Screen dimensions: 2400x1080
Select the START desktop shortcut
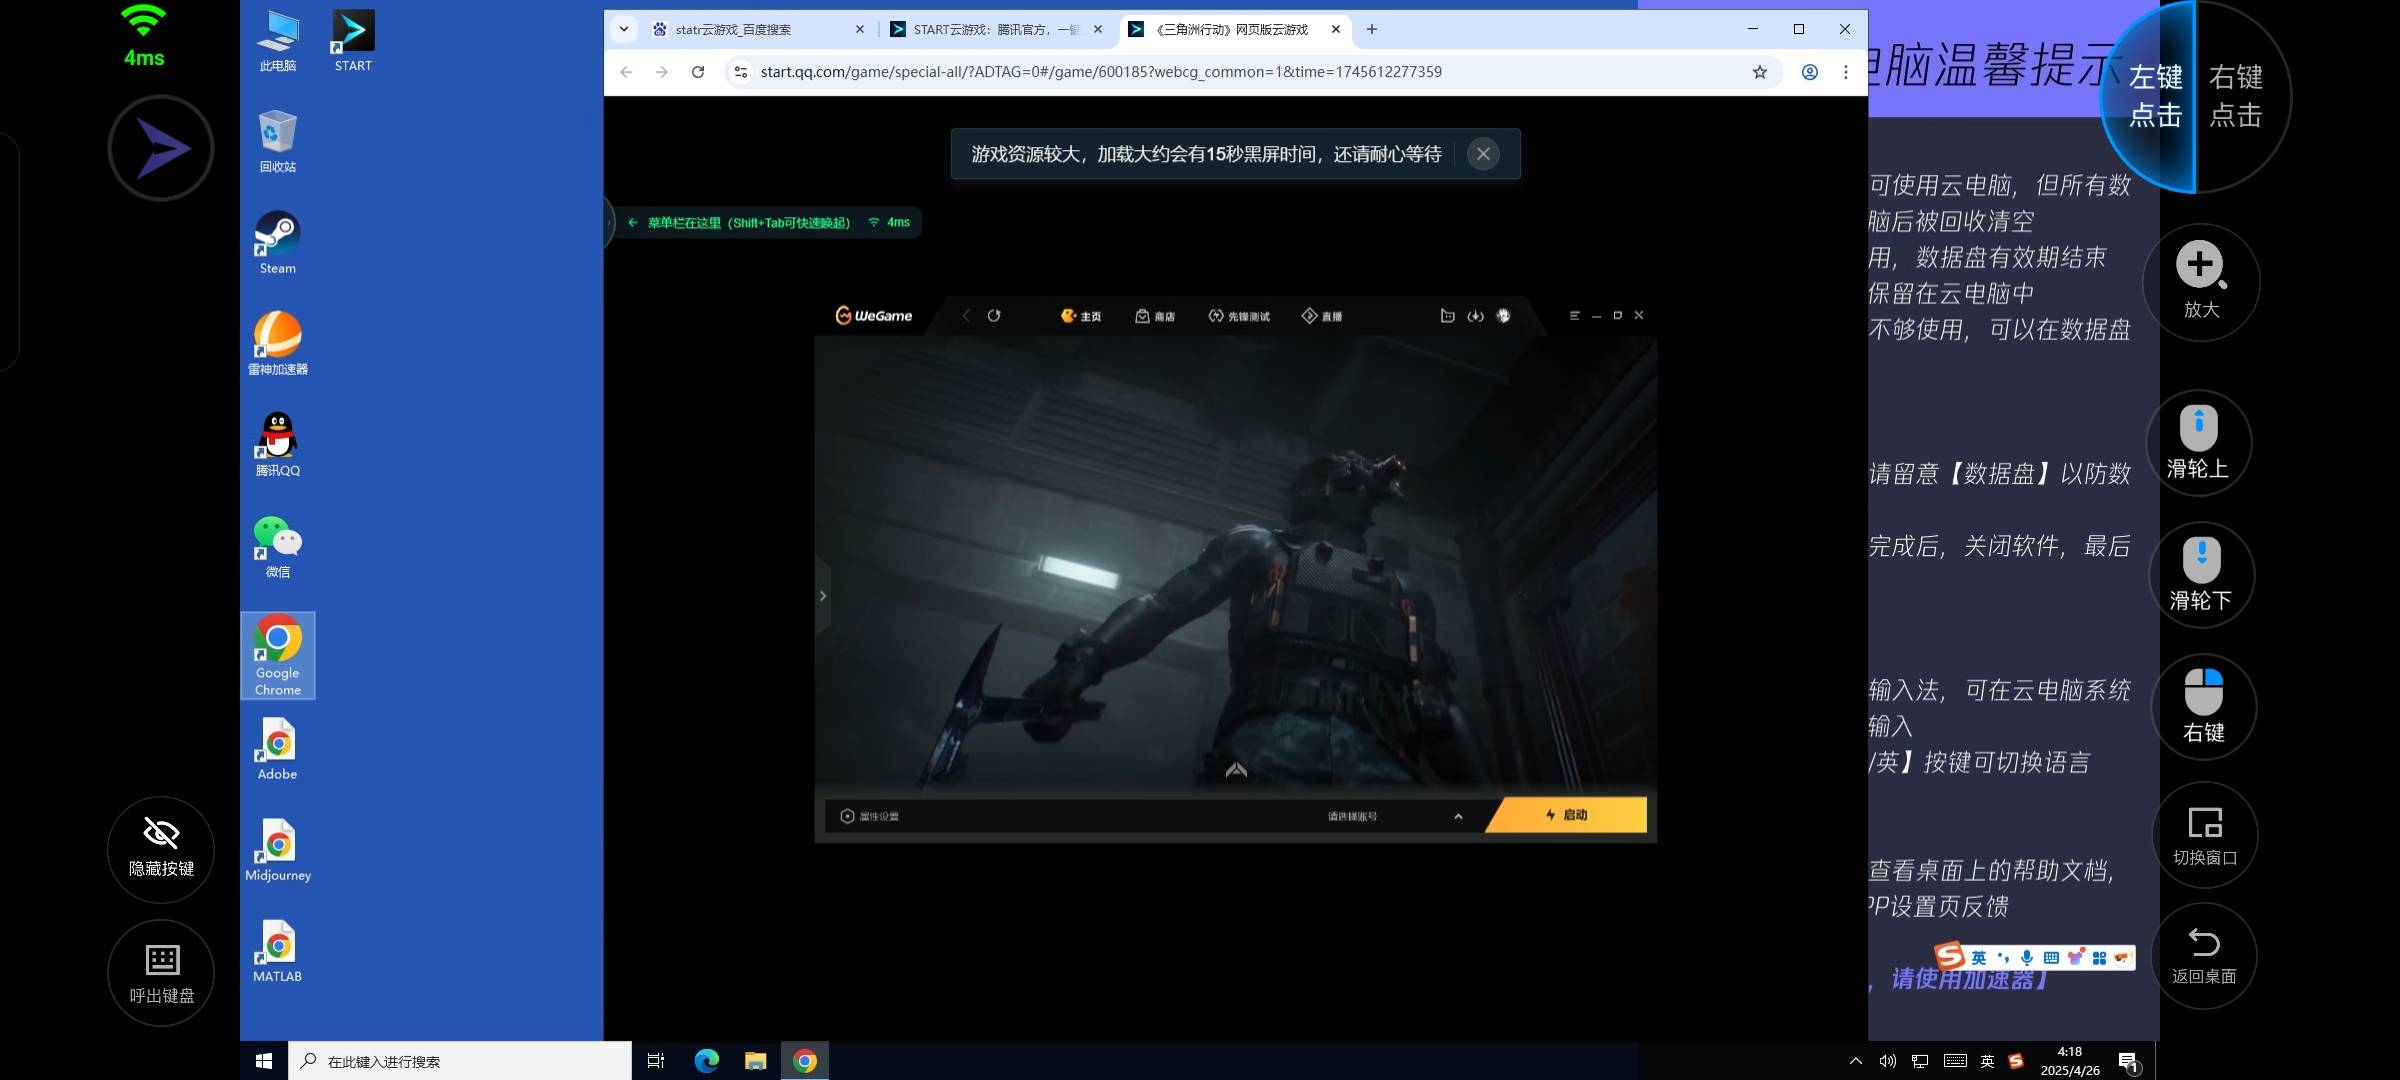353,42
